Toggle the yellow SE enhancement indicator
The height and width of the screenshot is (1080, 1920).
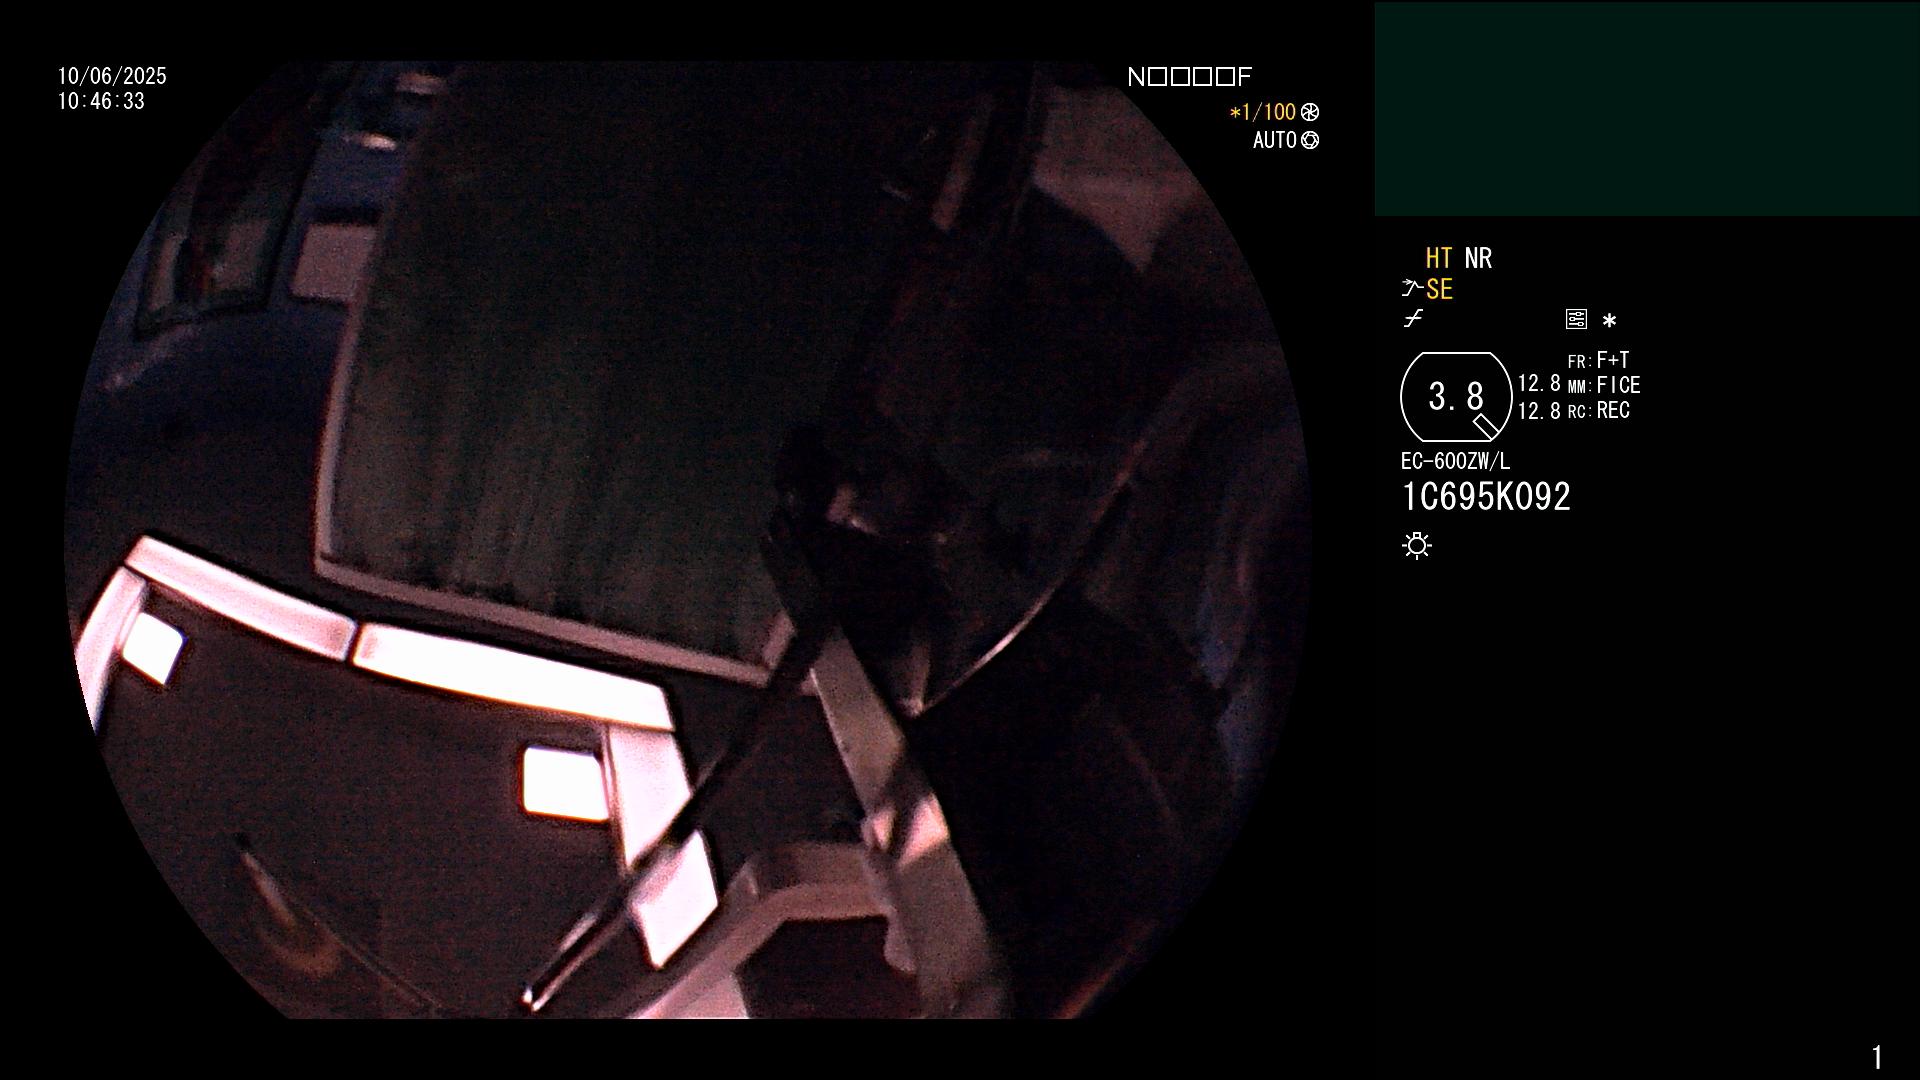1439,290
